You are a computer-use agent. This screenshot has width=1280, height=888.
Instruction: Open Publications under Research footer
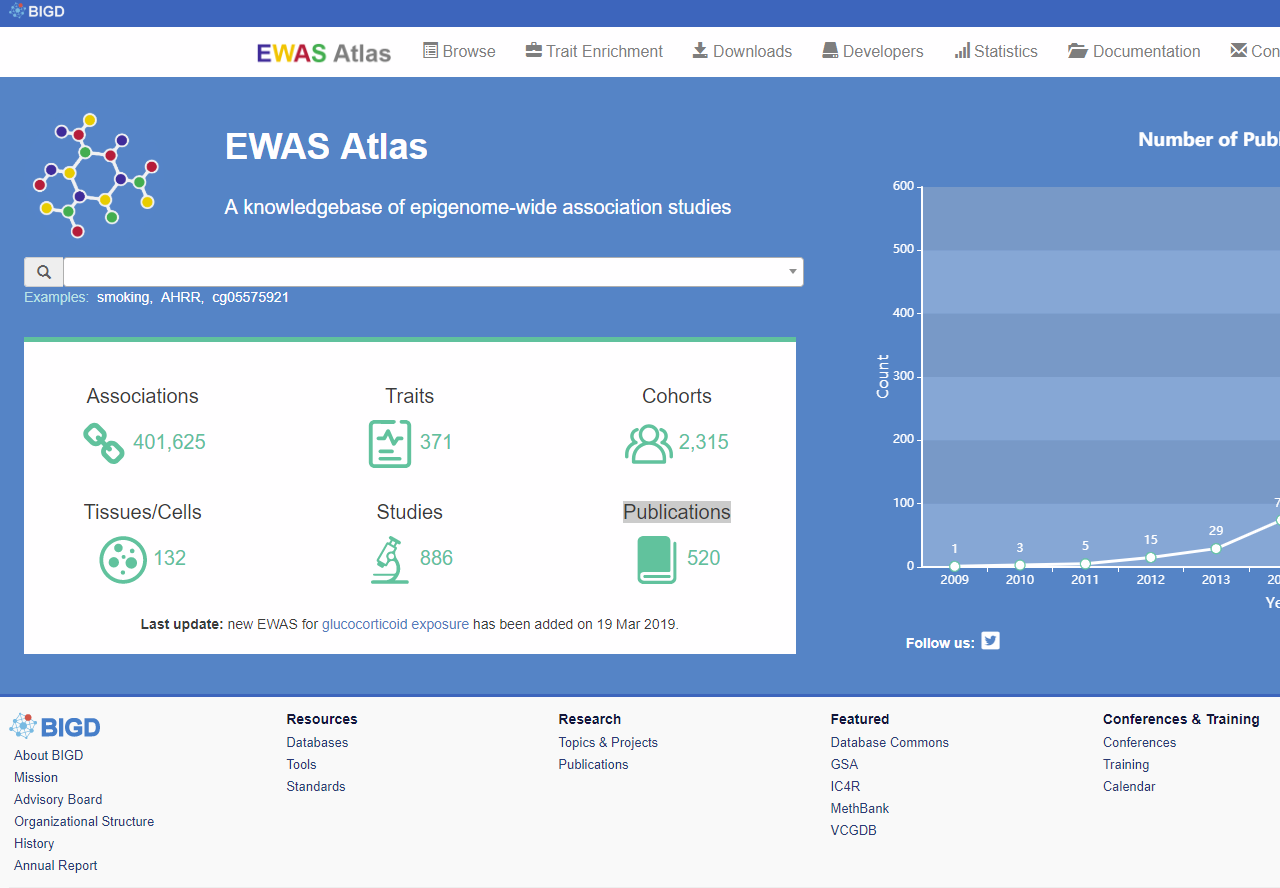[593, 764]
